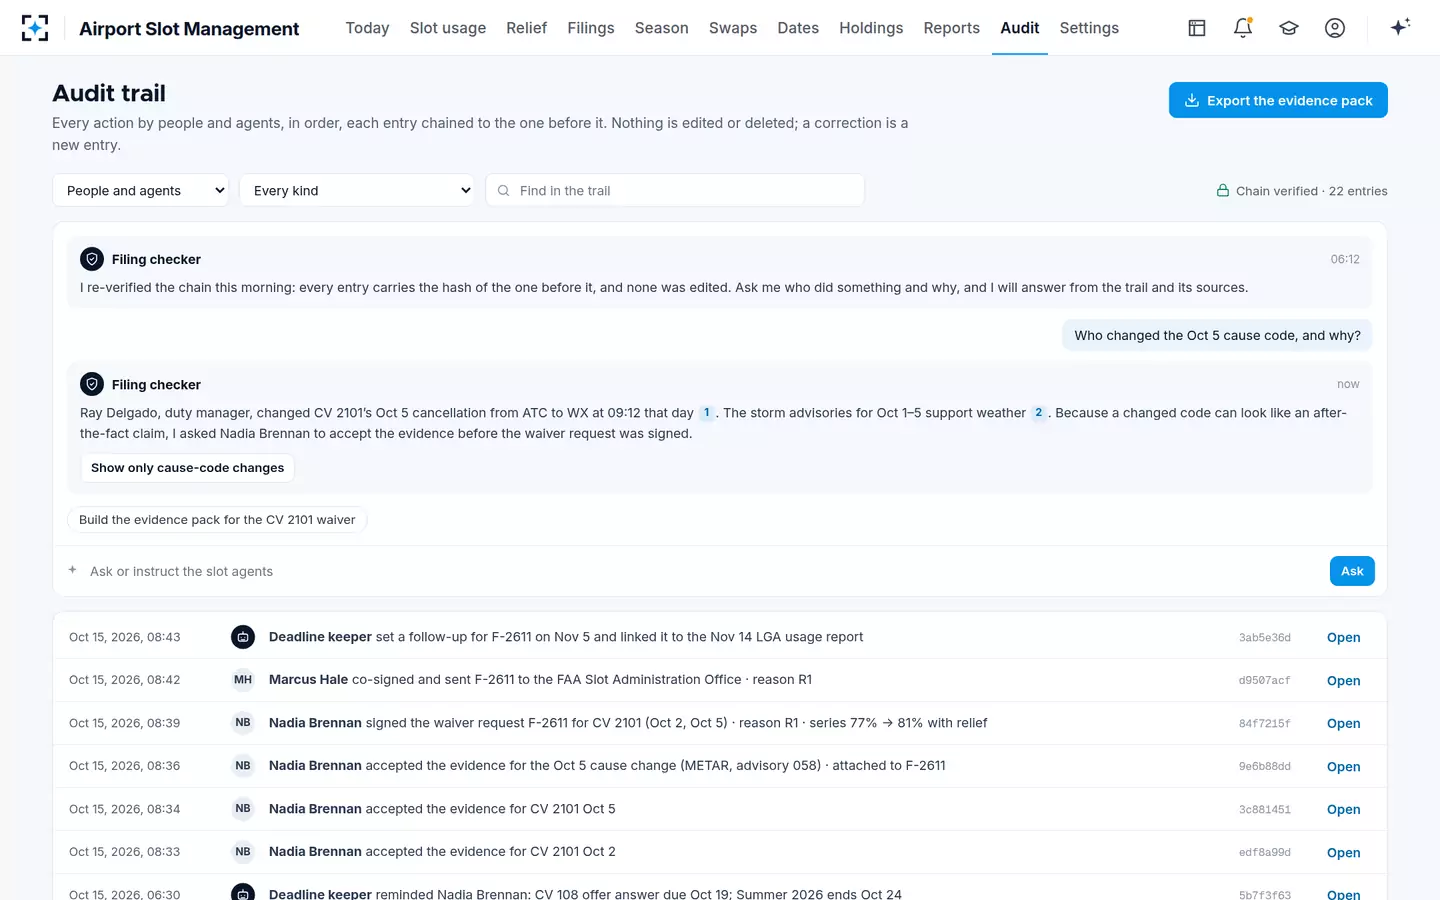This screenshot has height=900, width=1440.
Task: Open the 9e6b88dd entry link
Action: pos(1343,767)
